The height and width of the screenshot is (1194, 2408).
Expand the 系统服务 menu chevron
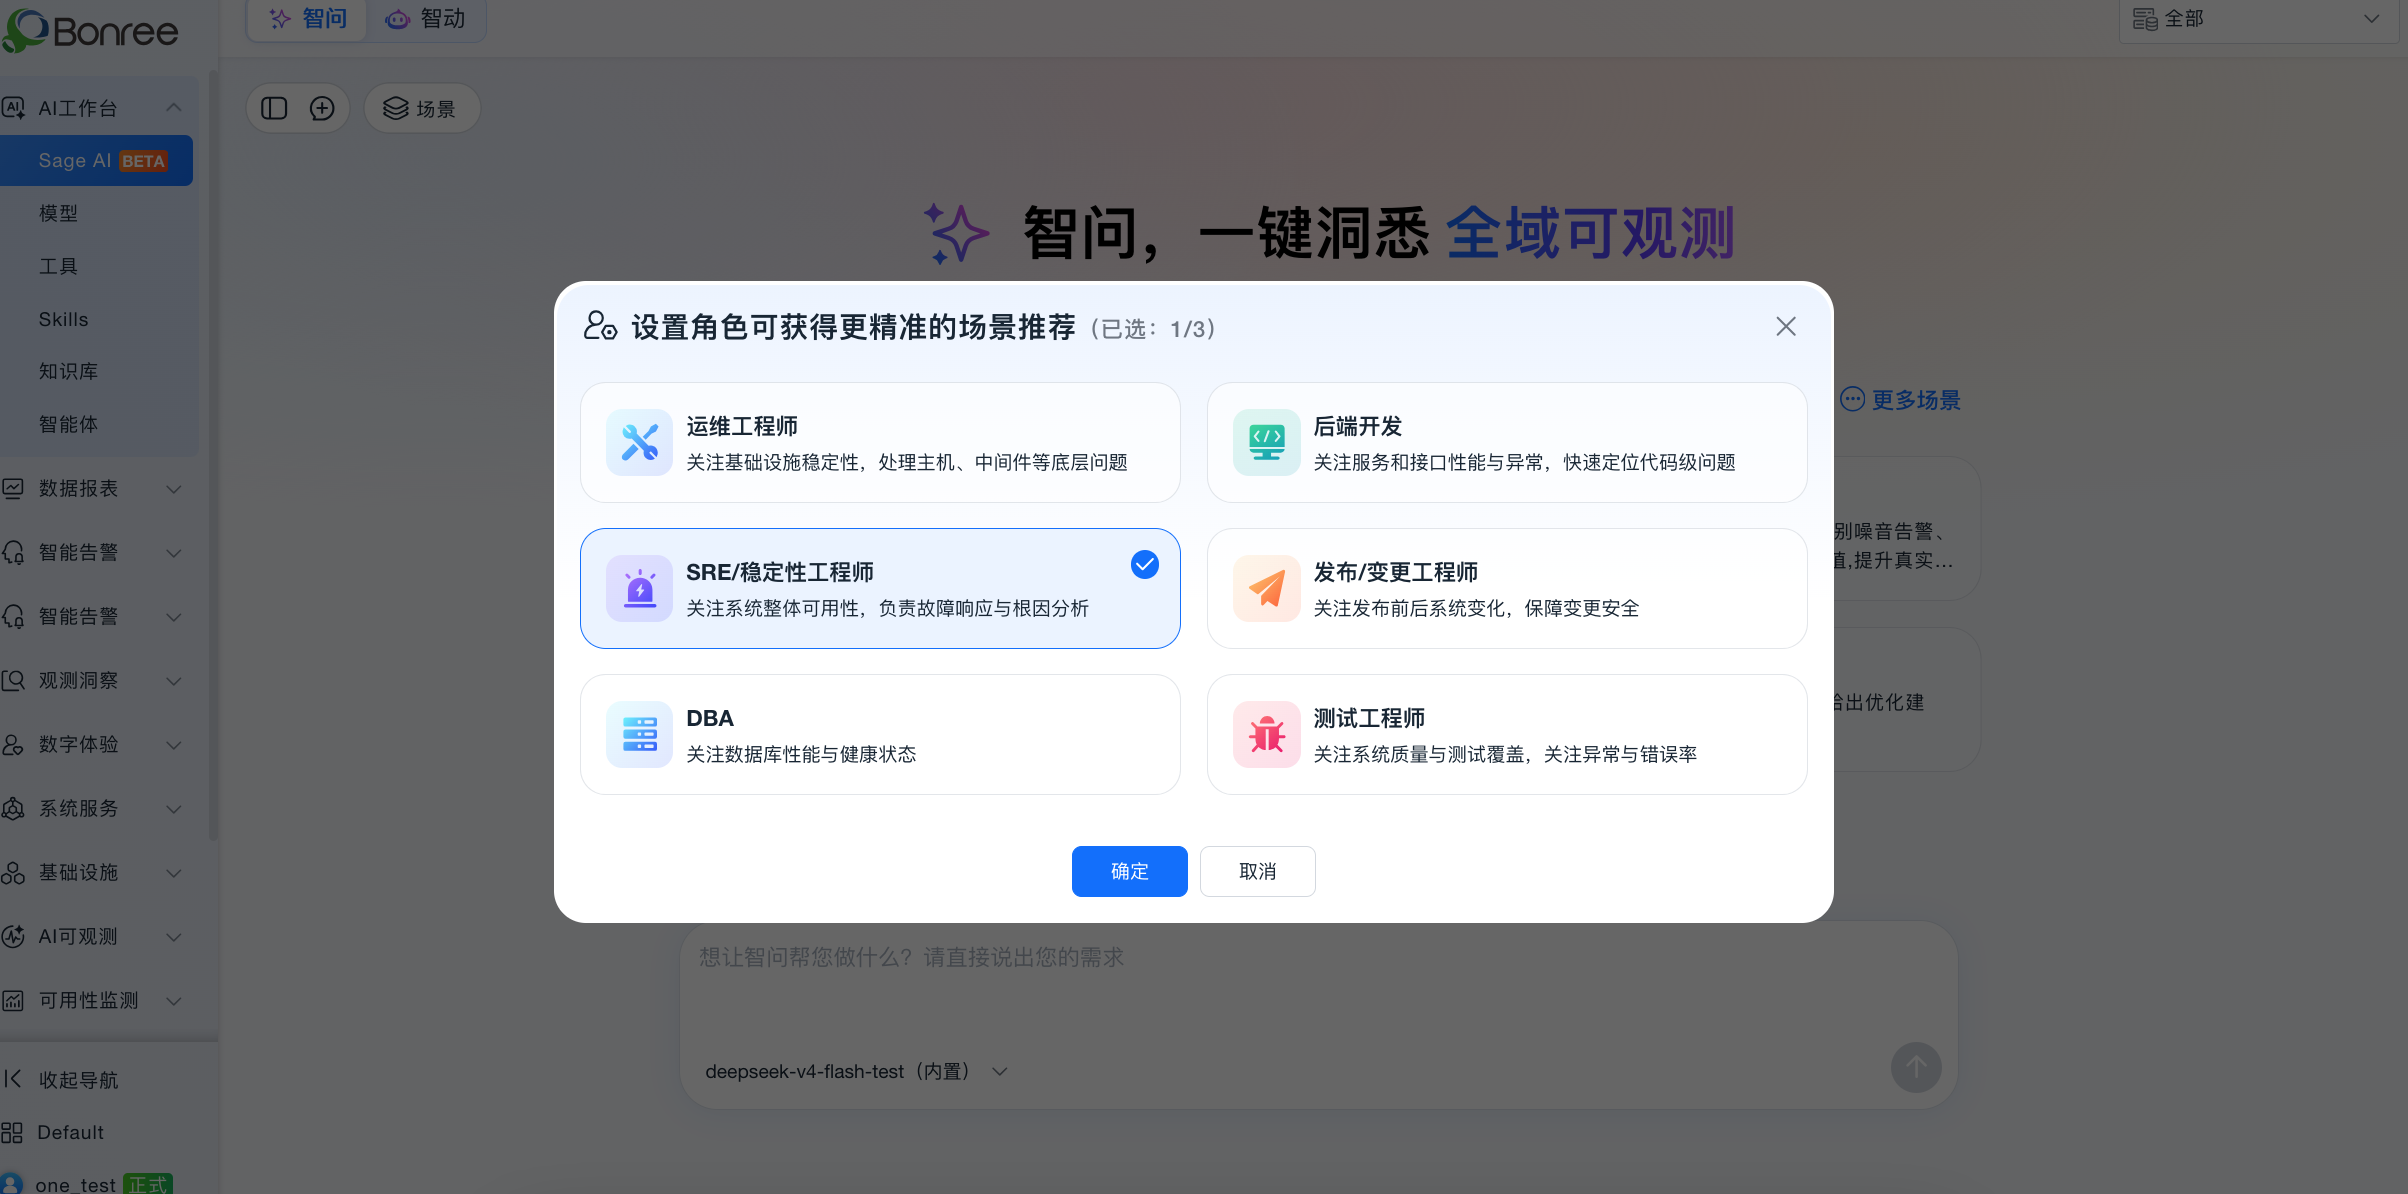point(174,809)
